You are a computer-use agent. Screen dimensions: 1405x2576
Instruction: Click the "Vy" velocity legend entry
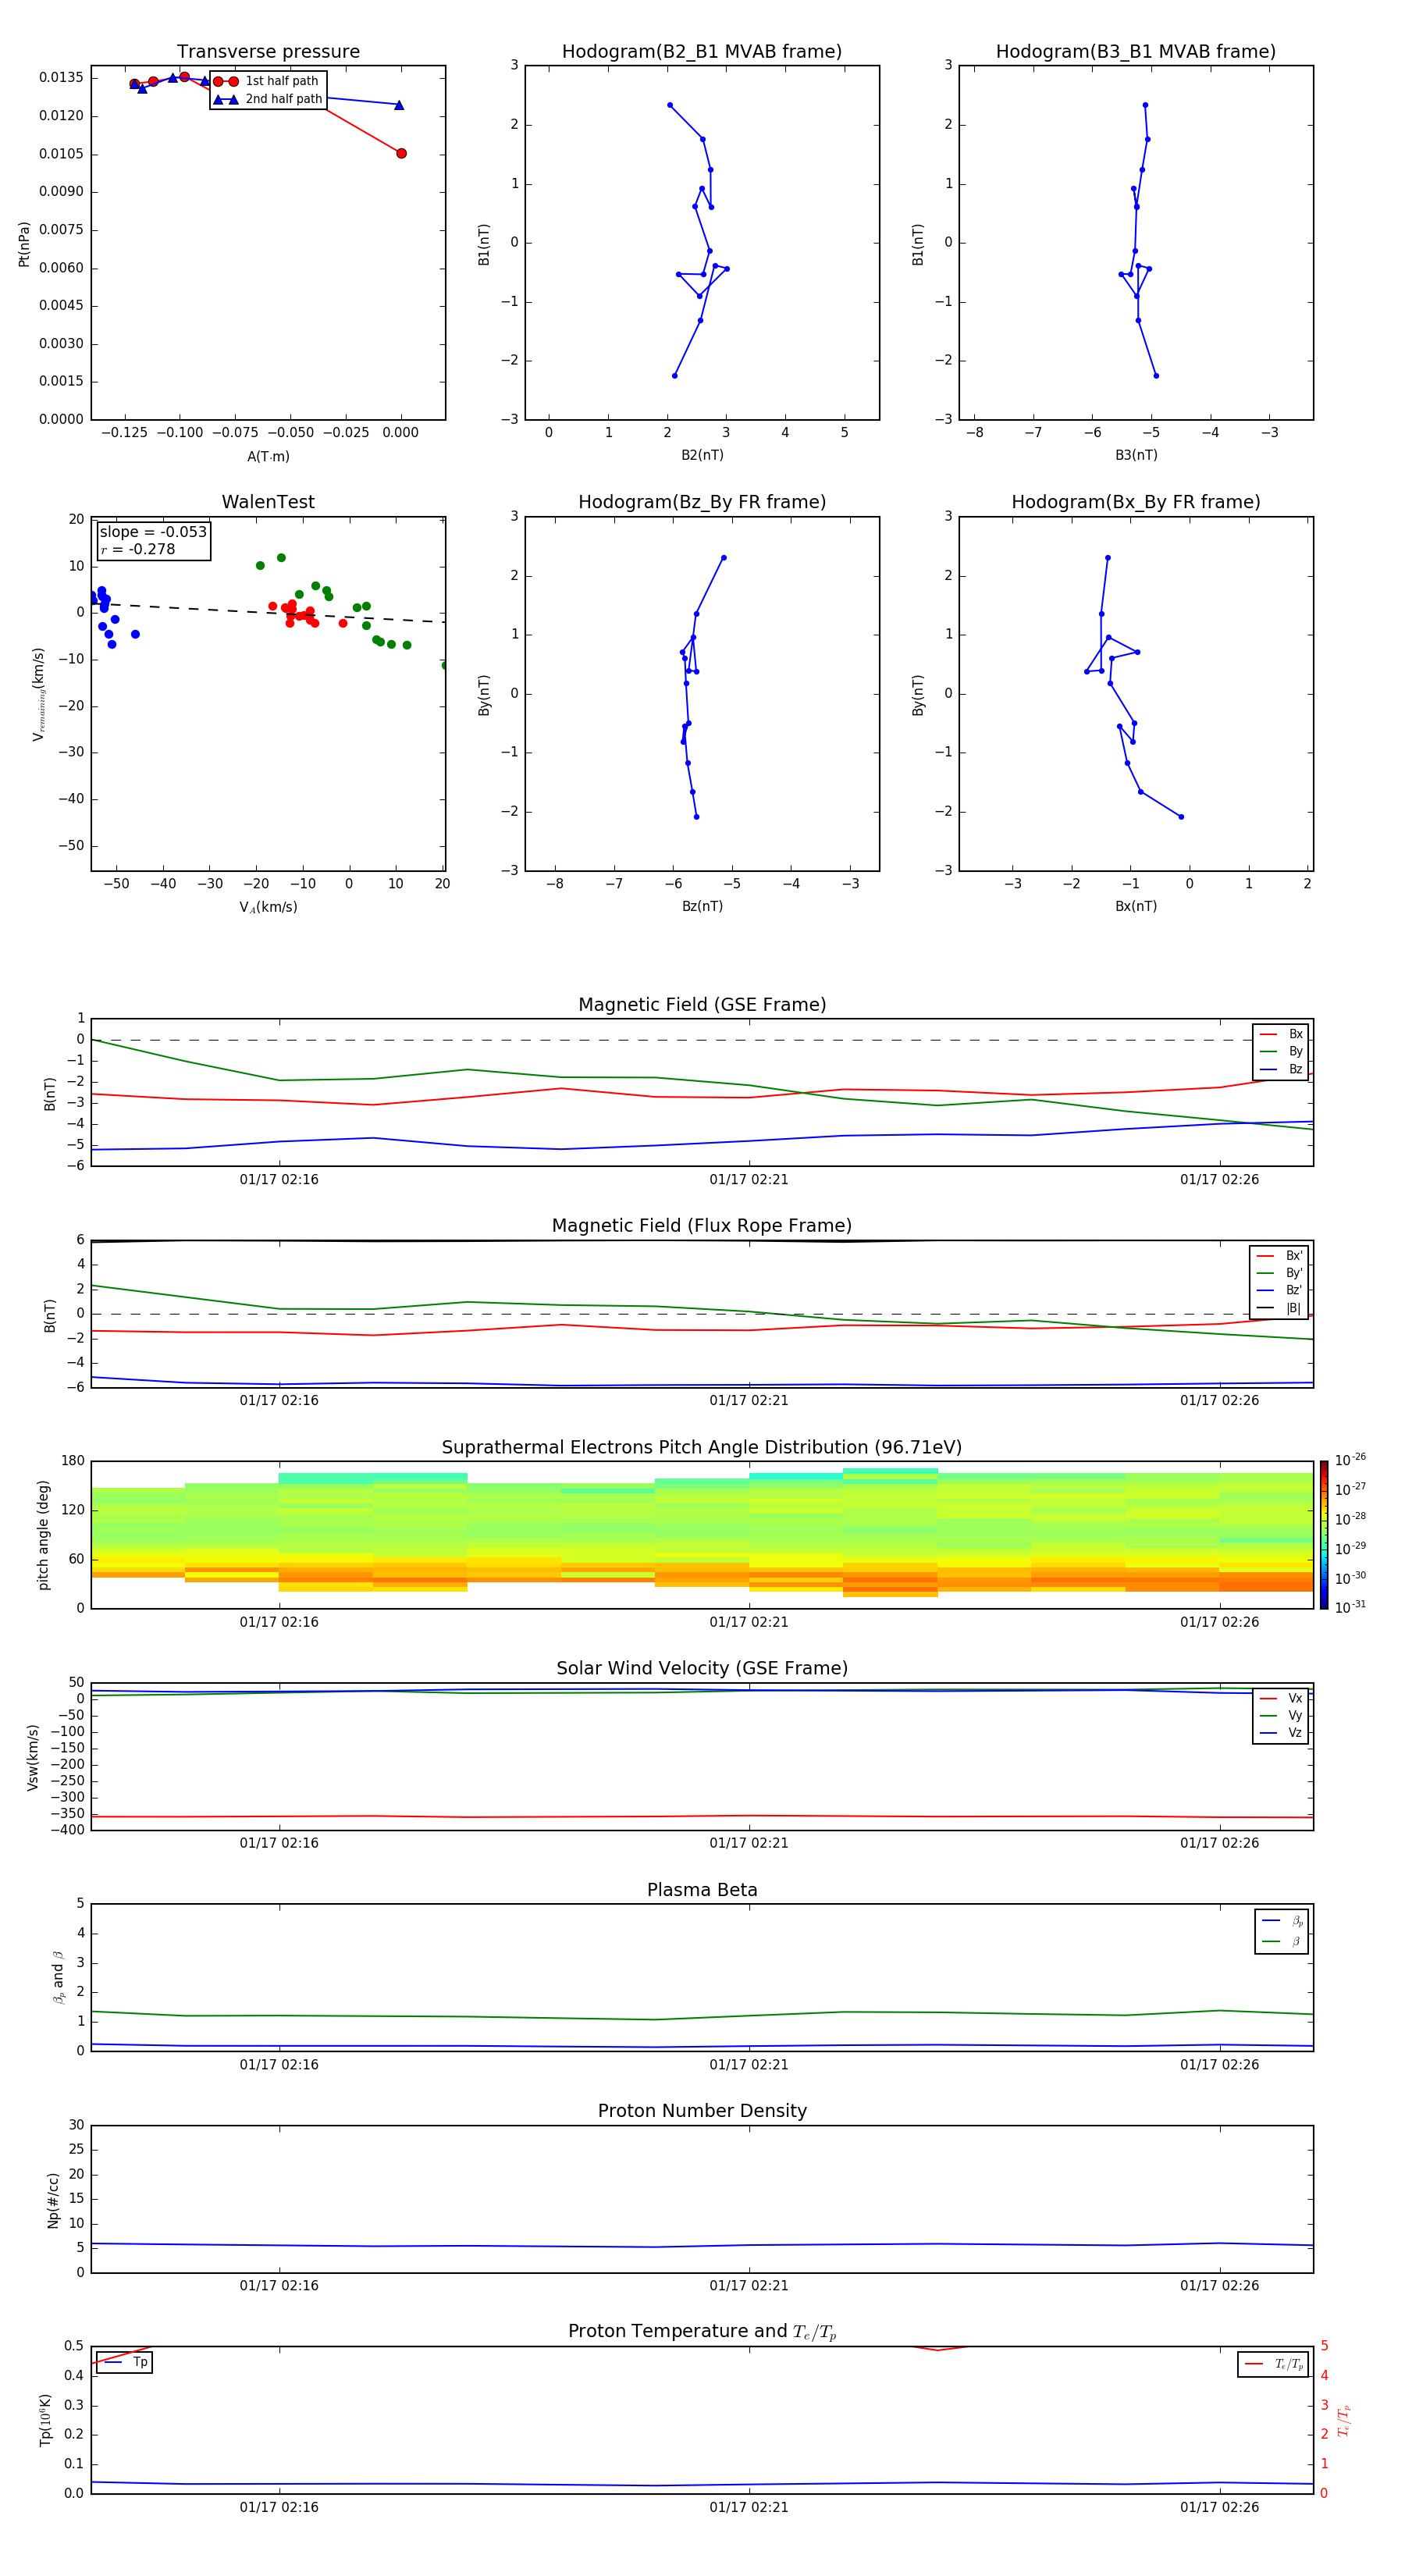pos(1282,1715)
